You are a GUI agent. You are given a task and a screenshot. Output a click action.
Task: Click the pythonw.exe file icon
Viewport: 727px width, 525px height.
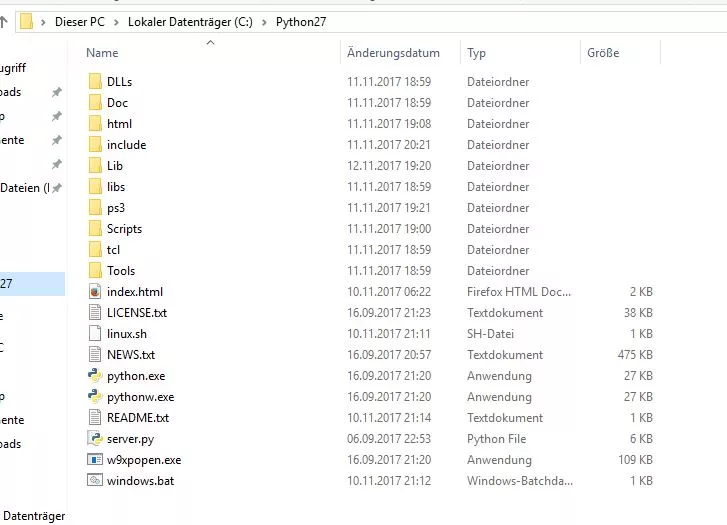95,397
